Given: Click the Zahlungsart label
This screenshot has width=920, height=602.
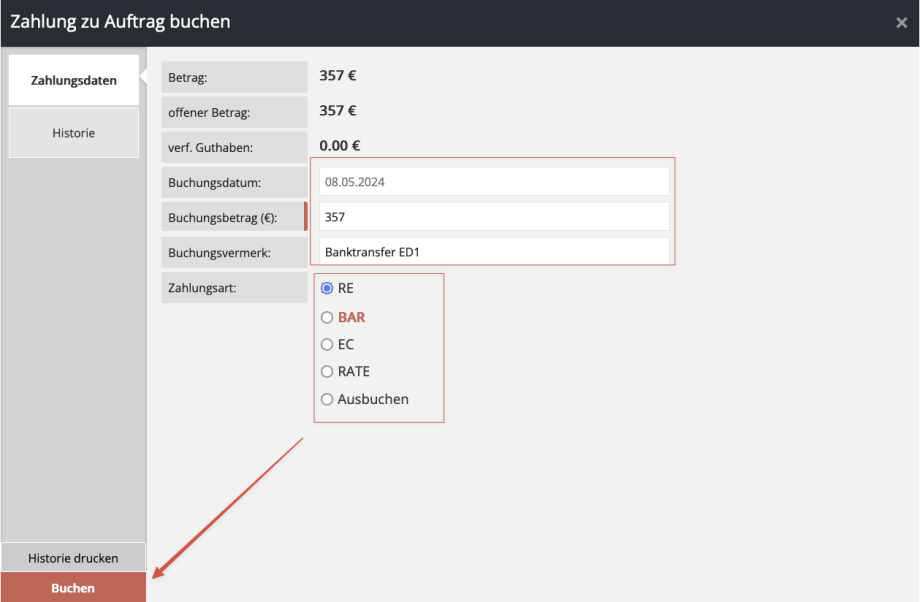Looking at the screenshot, I should 234,288.
